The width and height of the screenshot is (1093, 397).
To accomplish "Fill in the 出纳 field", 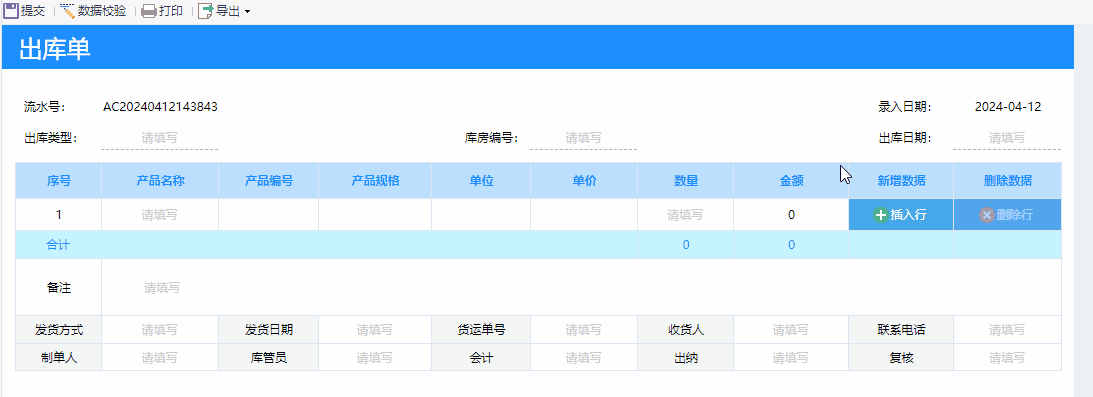I will click(790, 358).
